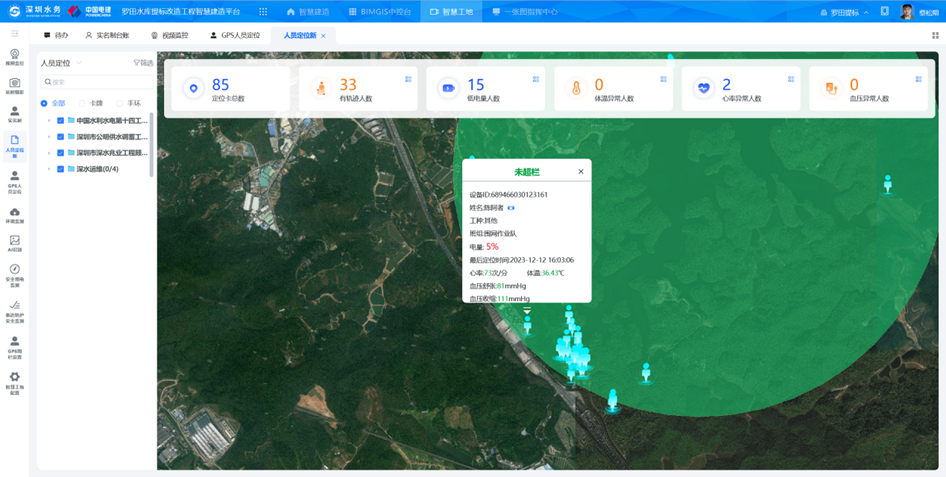Image resolution: width=946 pixels, height=477 pixels.
Task: Expand the 中国水利水电第十四工 tree node
Action: tap(49, 121)
